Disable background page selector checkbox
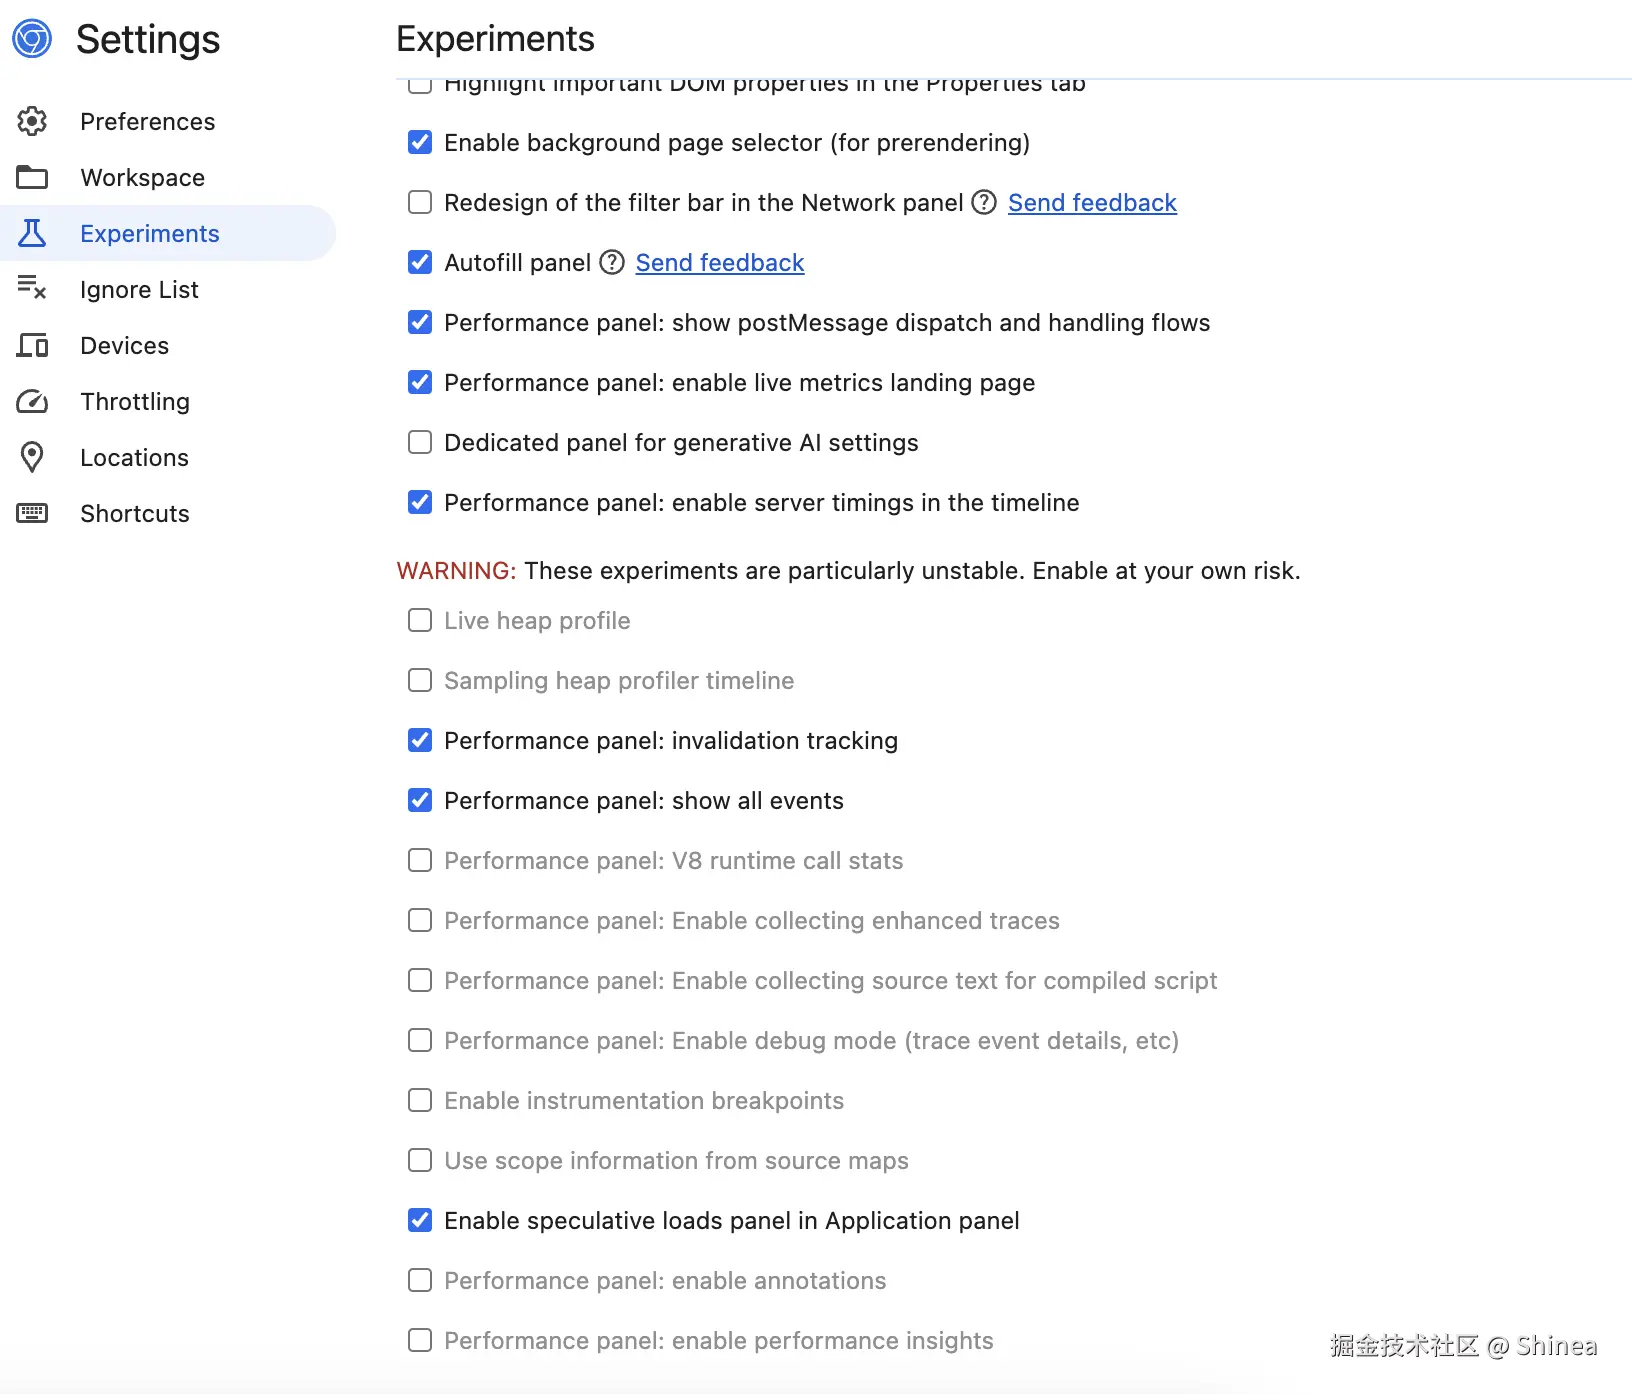 420,142
